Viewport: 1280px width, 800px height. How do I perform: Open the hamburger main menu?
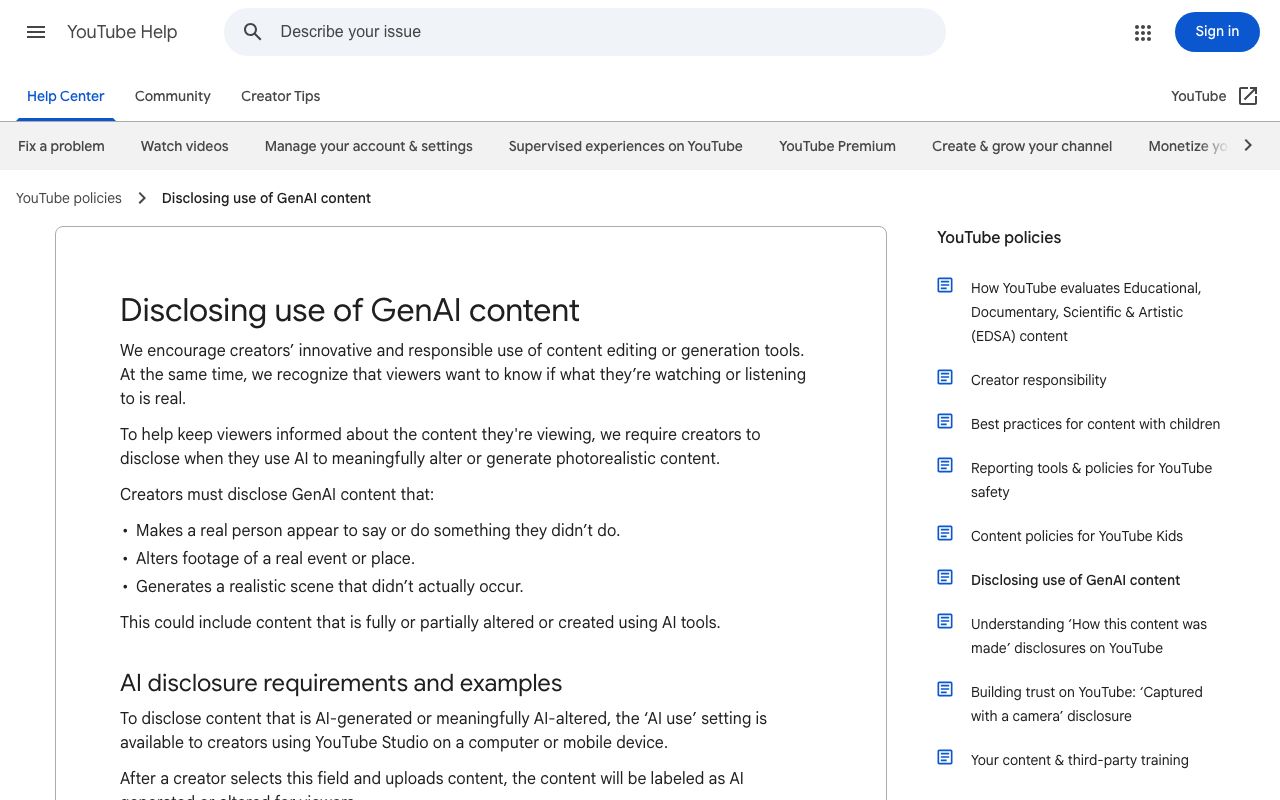pos(36,32)
